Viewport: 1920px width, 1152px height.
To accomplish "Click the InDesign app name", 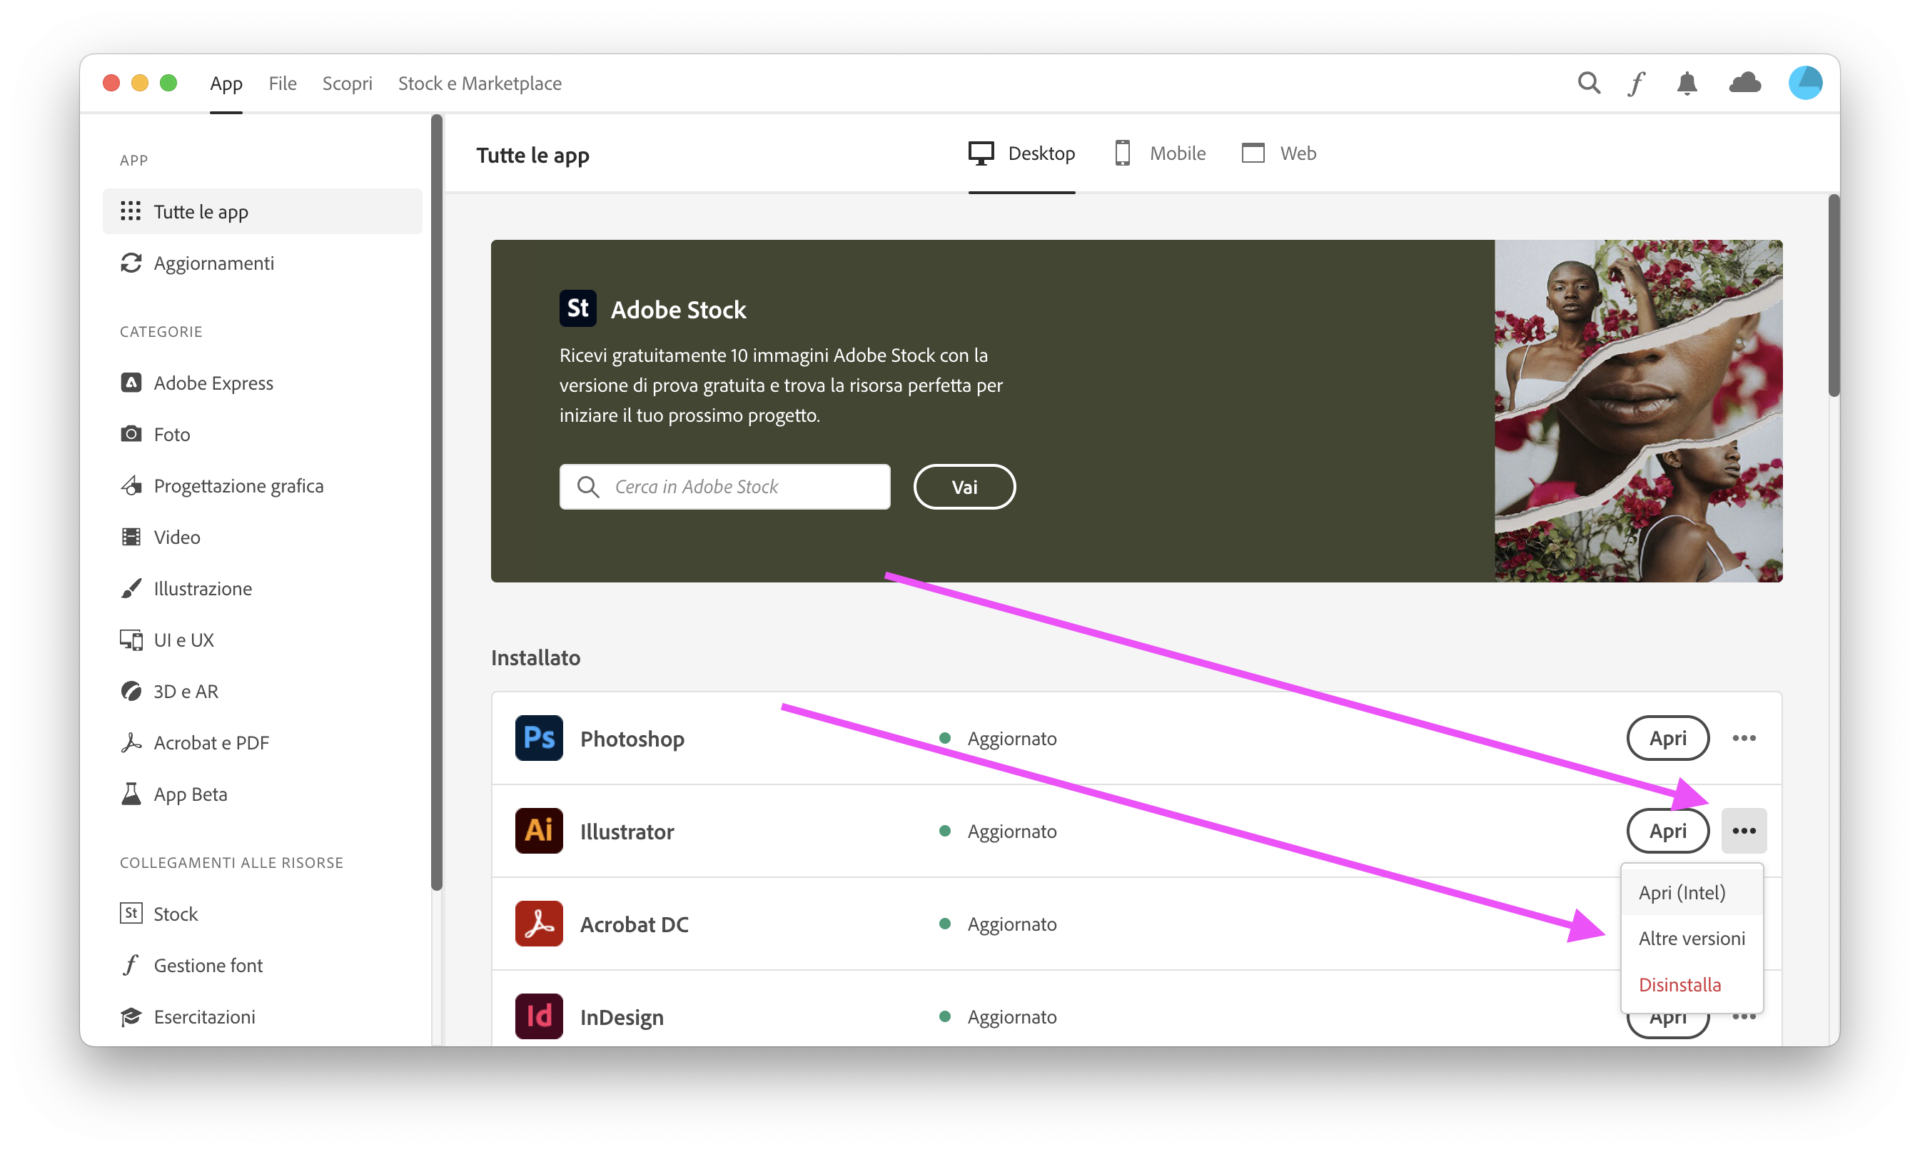I will (x=622, y=1017).
